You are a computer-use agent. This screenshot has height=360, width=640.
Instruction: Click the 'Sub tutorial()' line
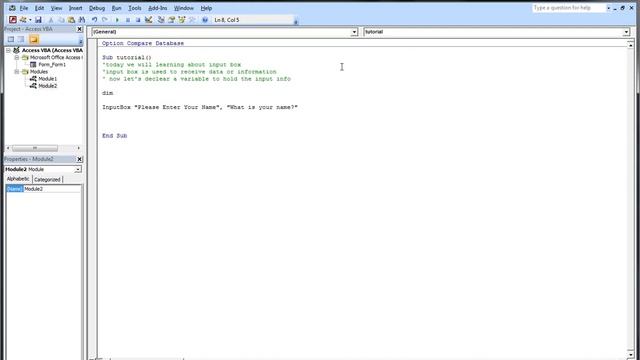tap(127, 58)
